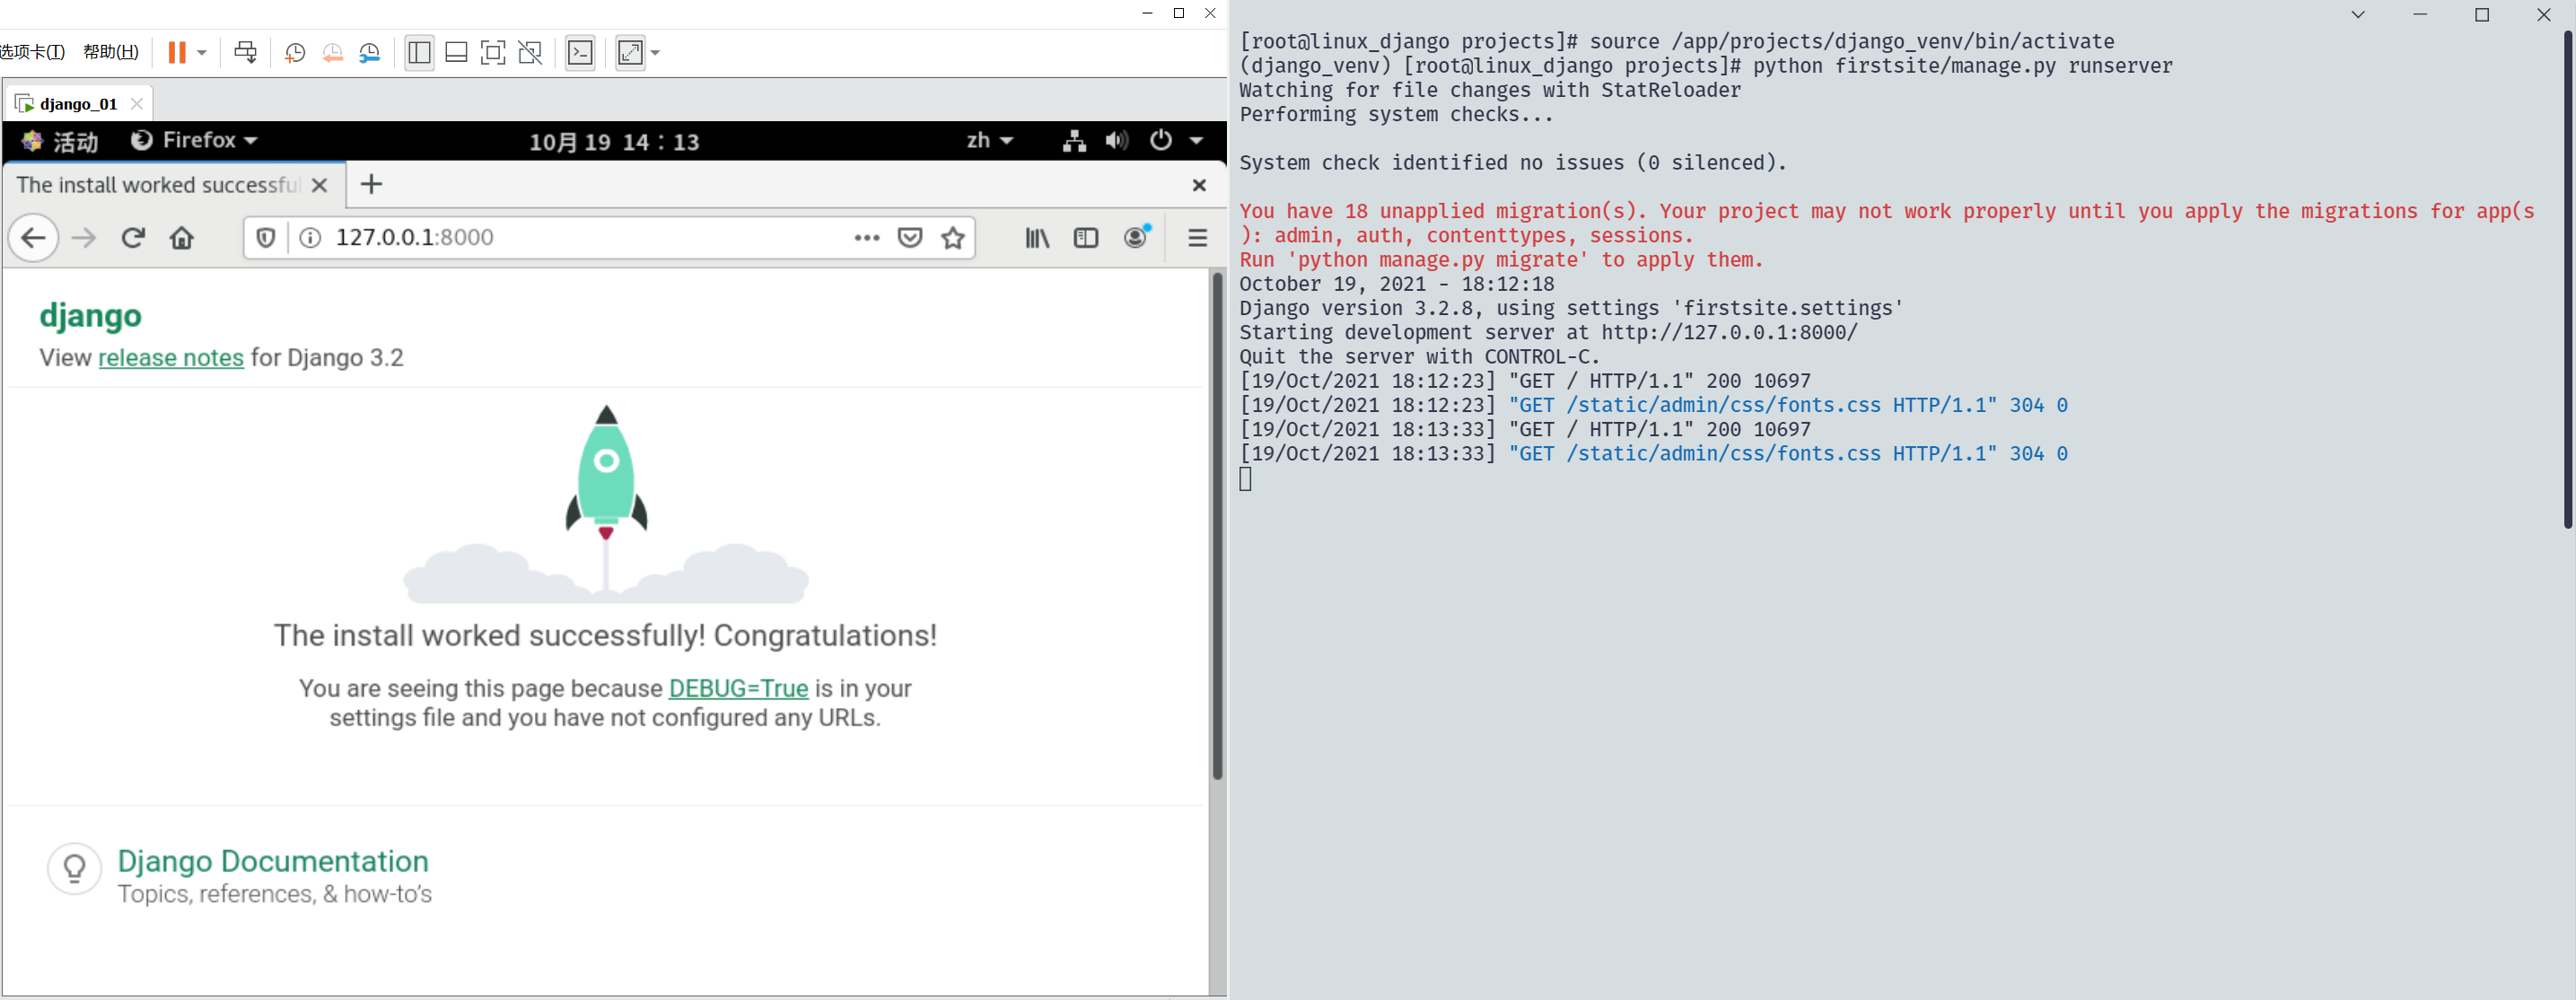
Task: Click the site information icon in address bar
Action: point(310,238)
